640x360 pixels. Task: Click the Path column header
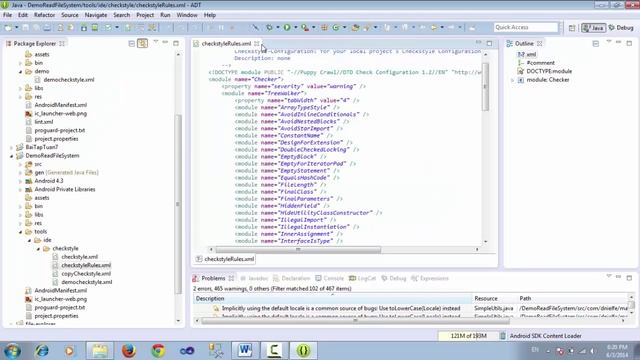(573, 298)
